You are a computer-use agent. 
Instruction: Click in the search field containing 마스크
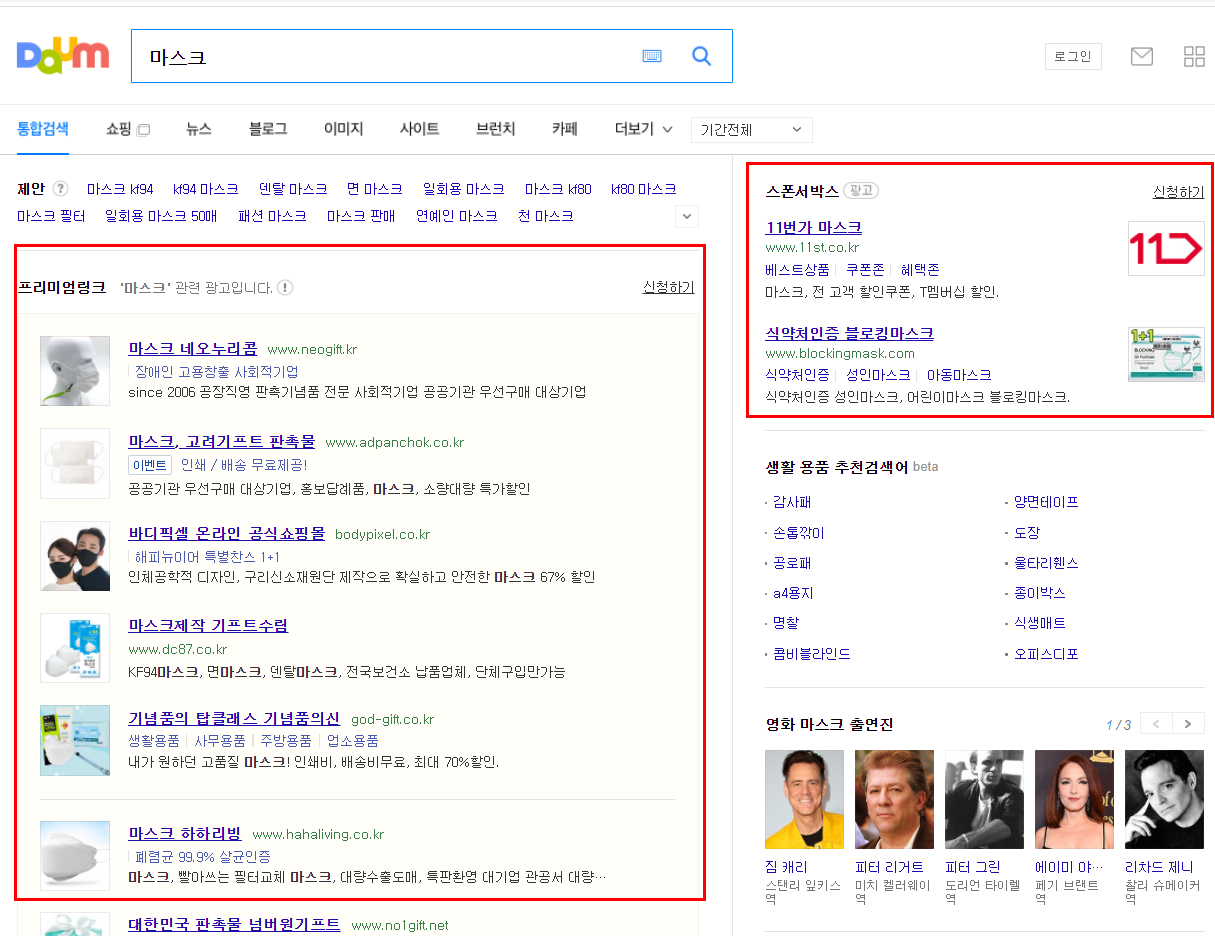pos(385,56)
